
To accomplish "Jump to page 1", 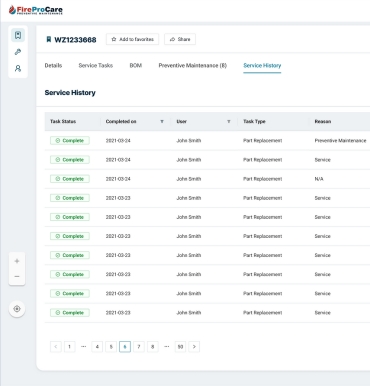I will 69,347.
